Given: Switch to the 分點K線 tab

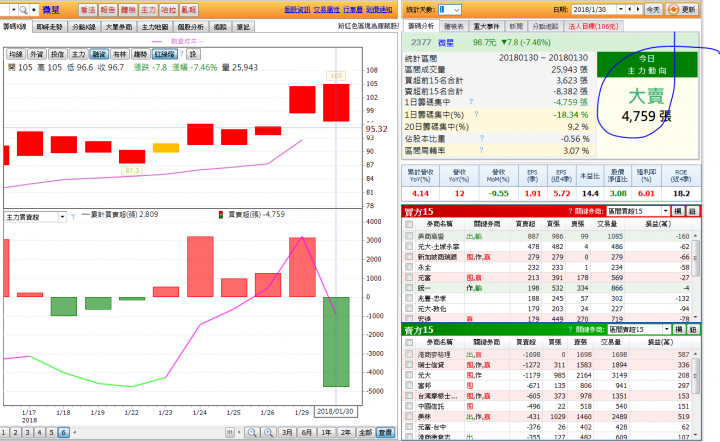Looking at the screenshot, I should click(84, 27).
